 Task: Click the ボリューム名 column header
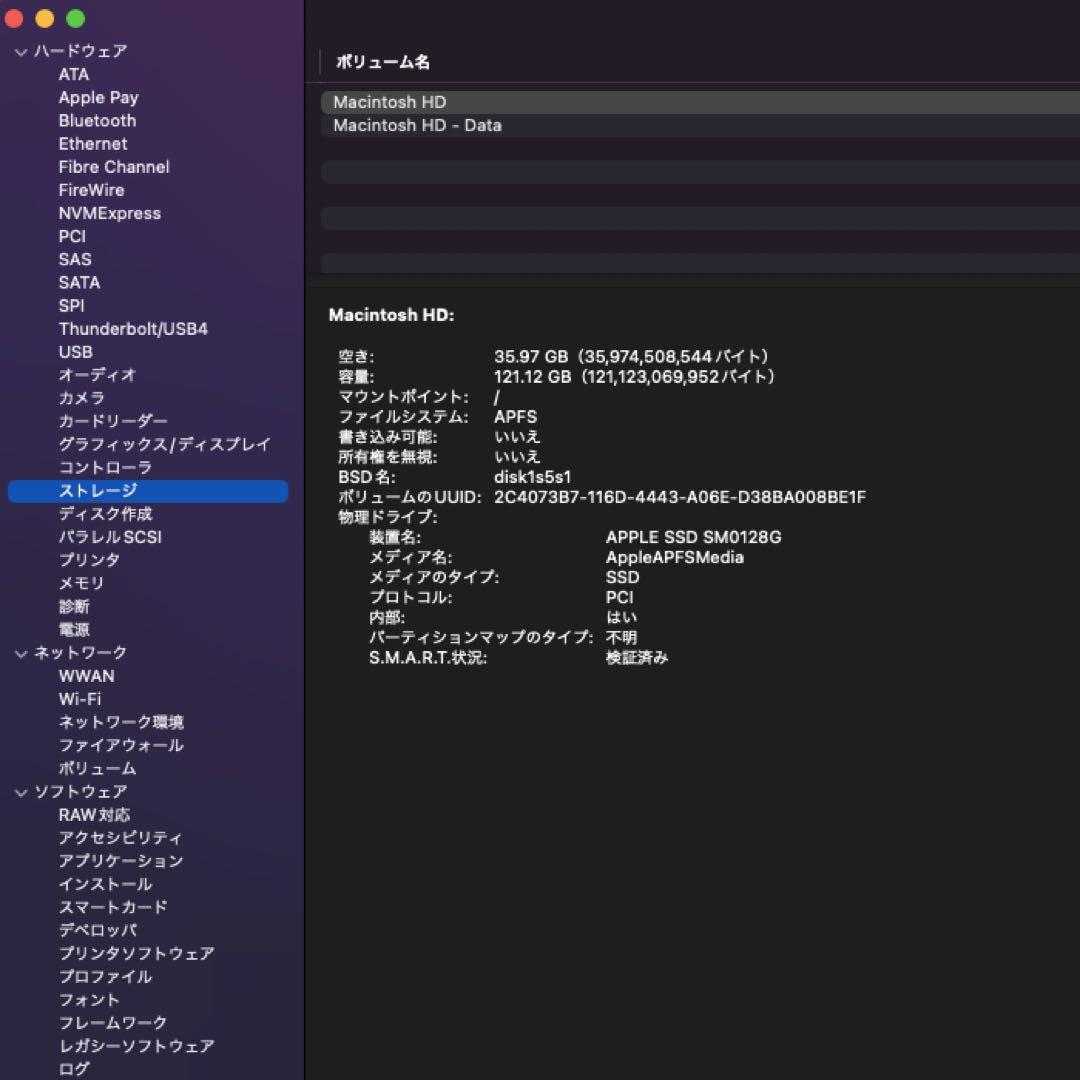383,61
